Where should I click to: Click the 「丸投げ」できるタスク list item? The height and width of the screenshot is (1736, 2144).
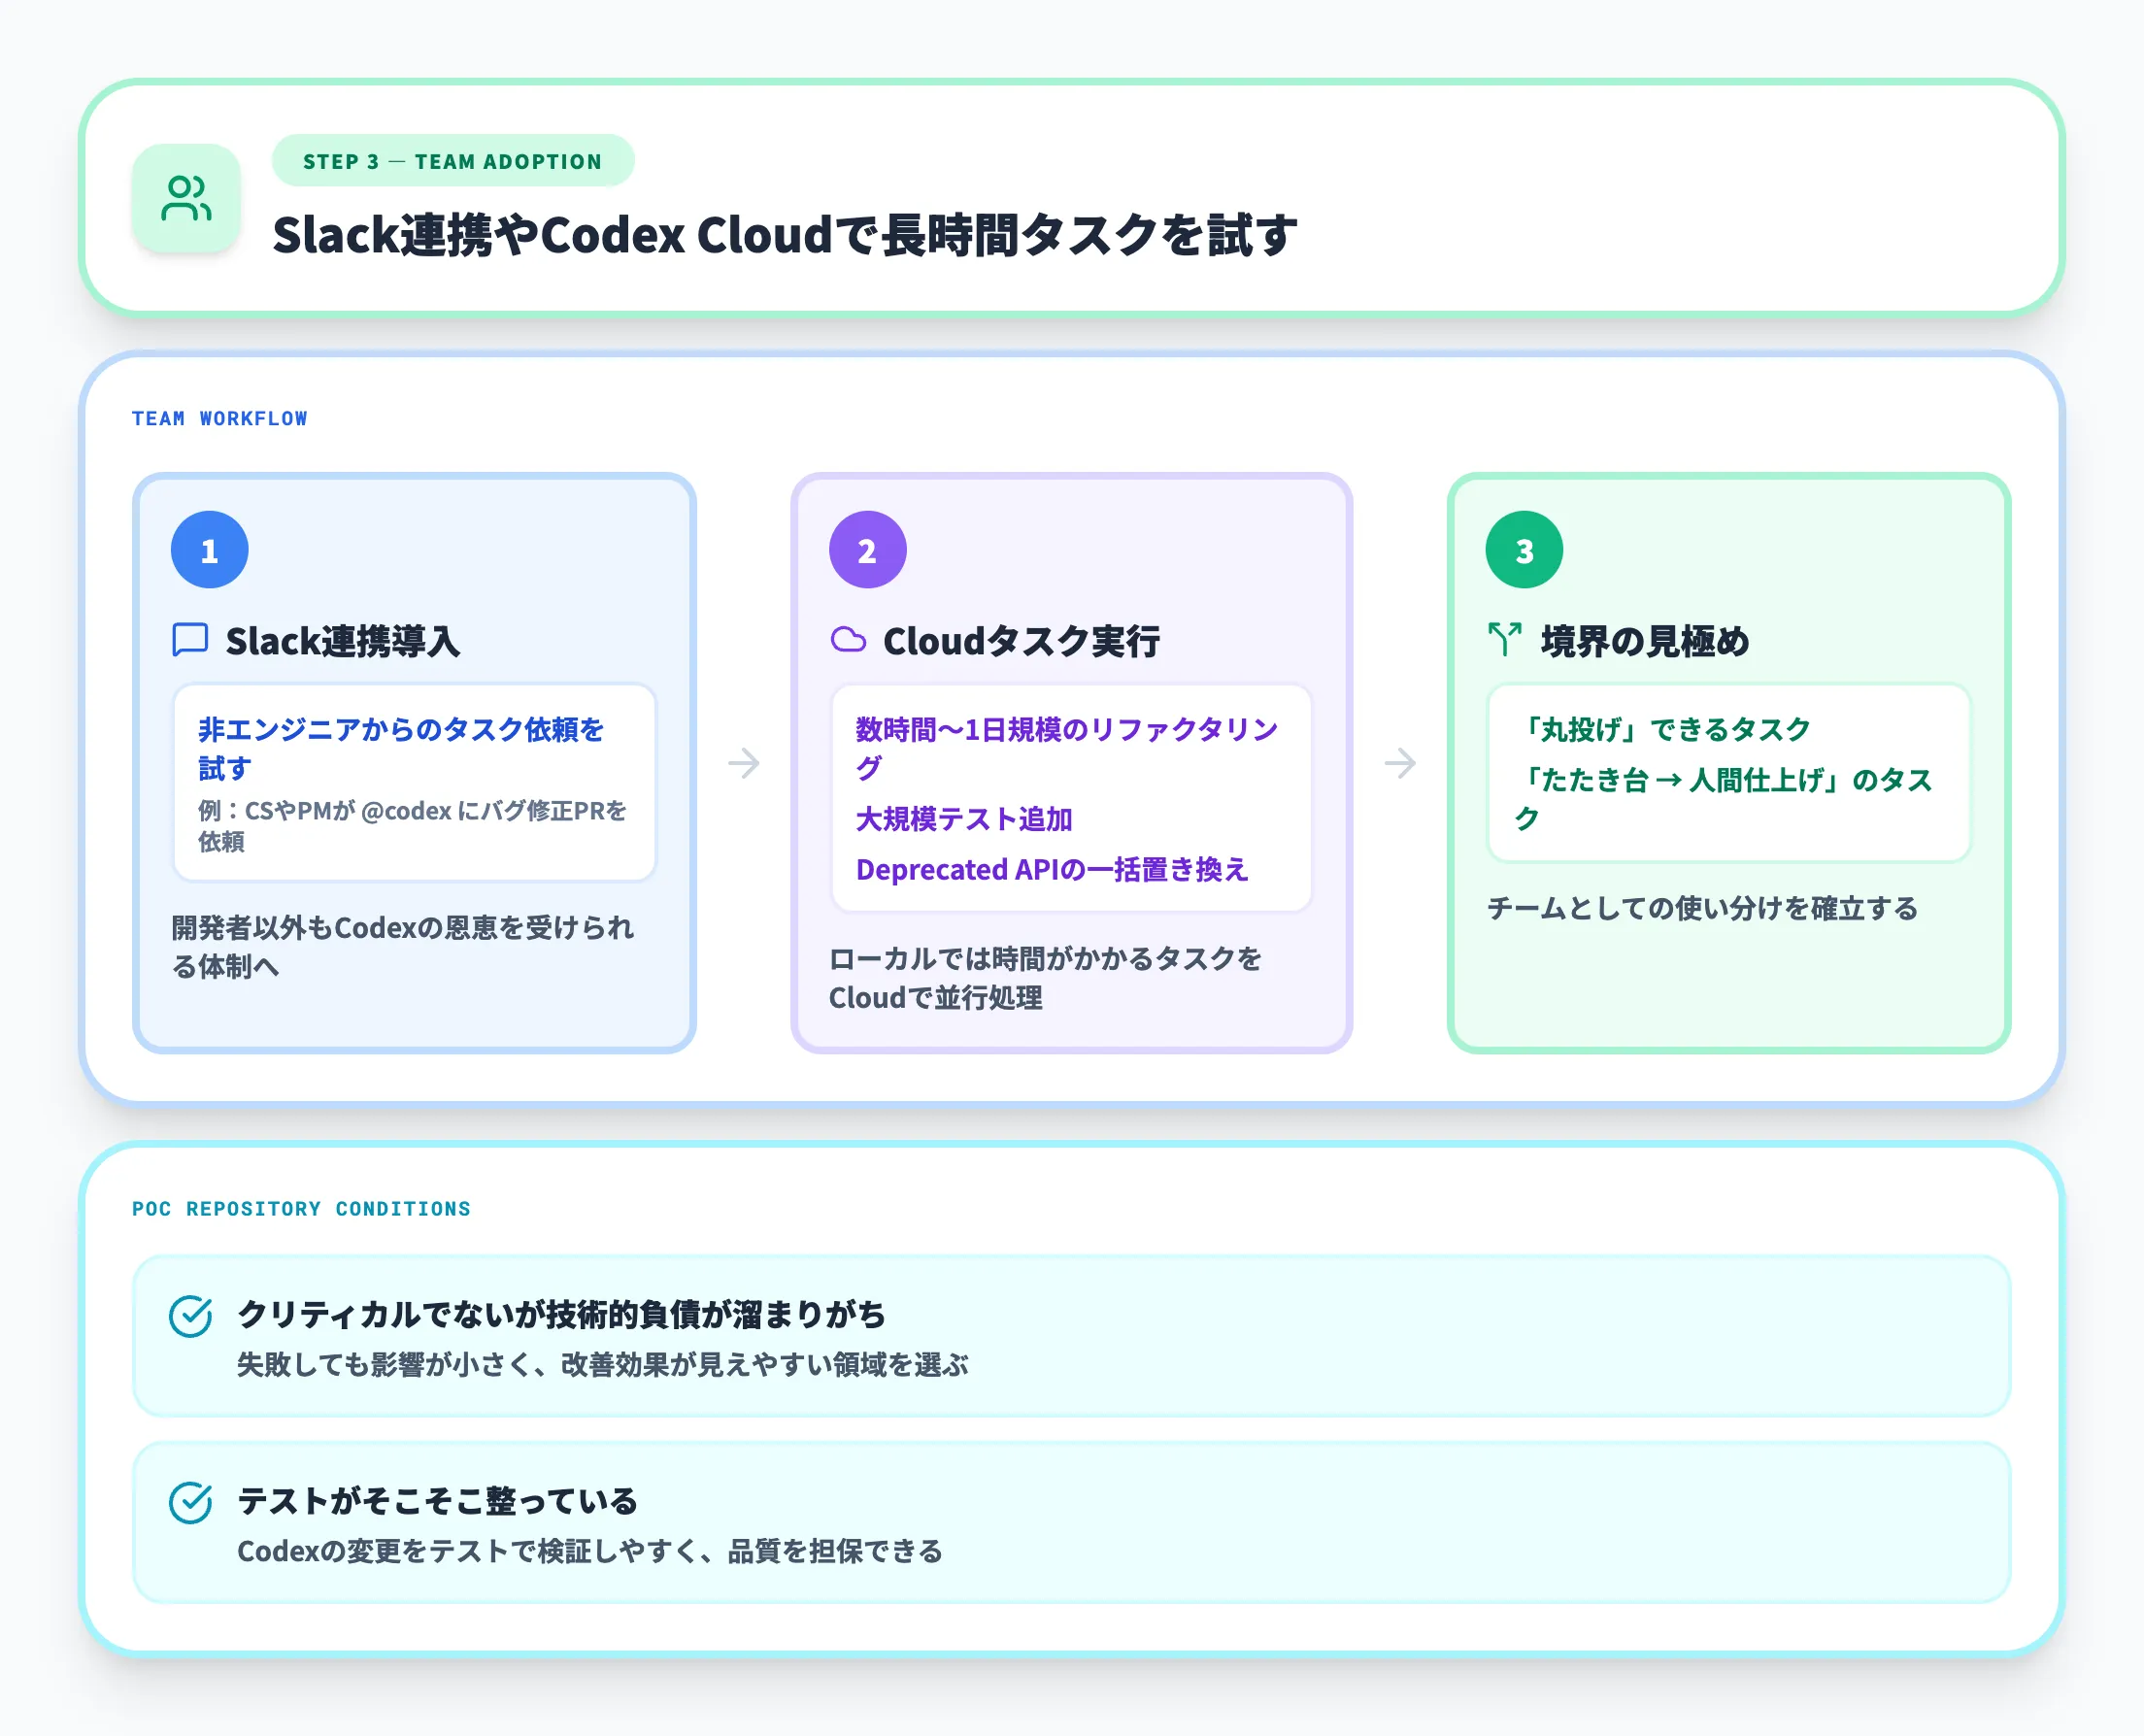1668,727
